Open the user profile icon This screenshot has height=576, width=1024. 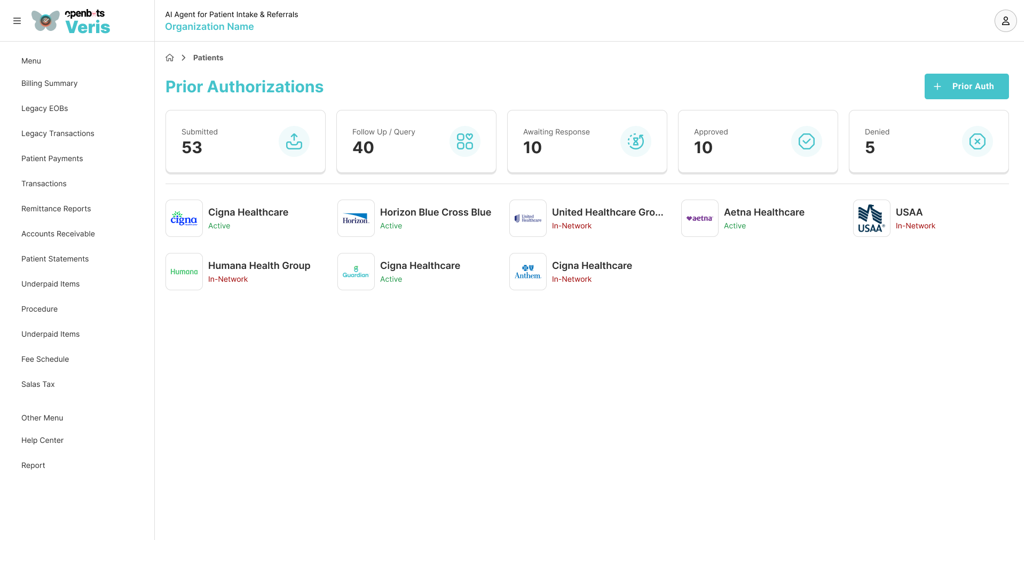pos(1005,21)
